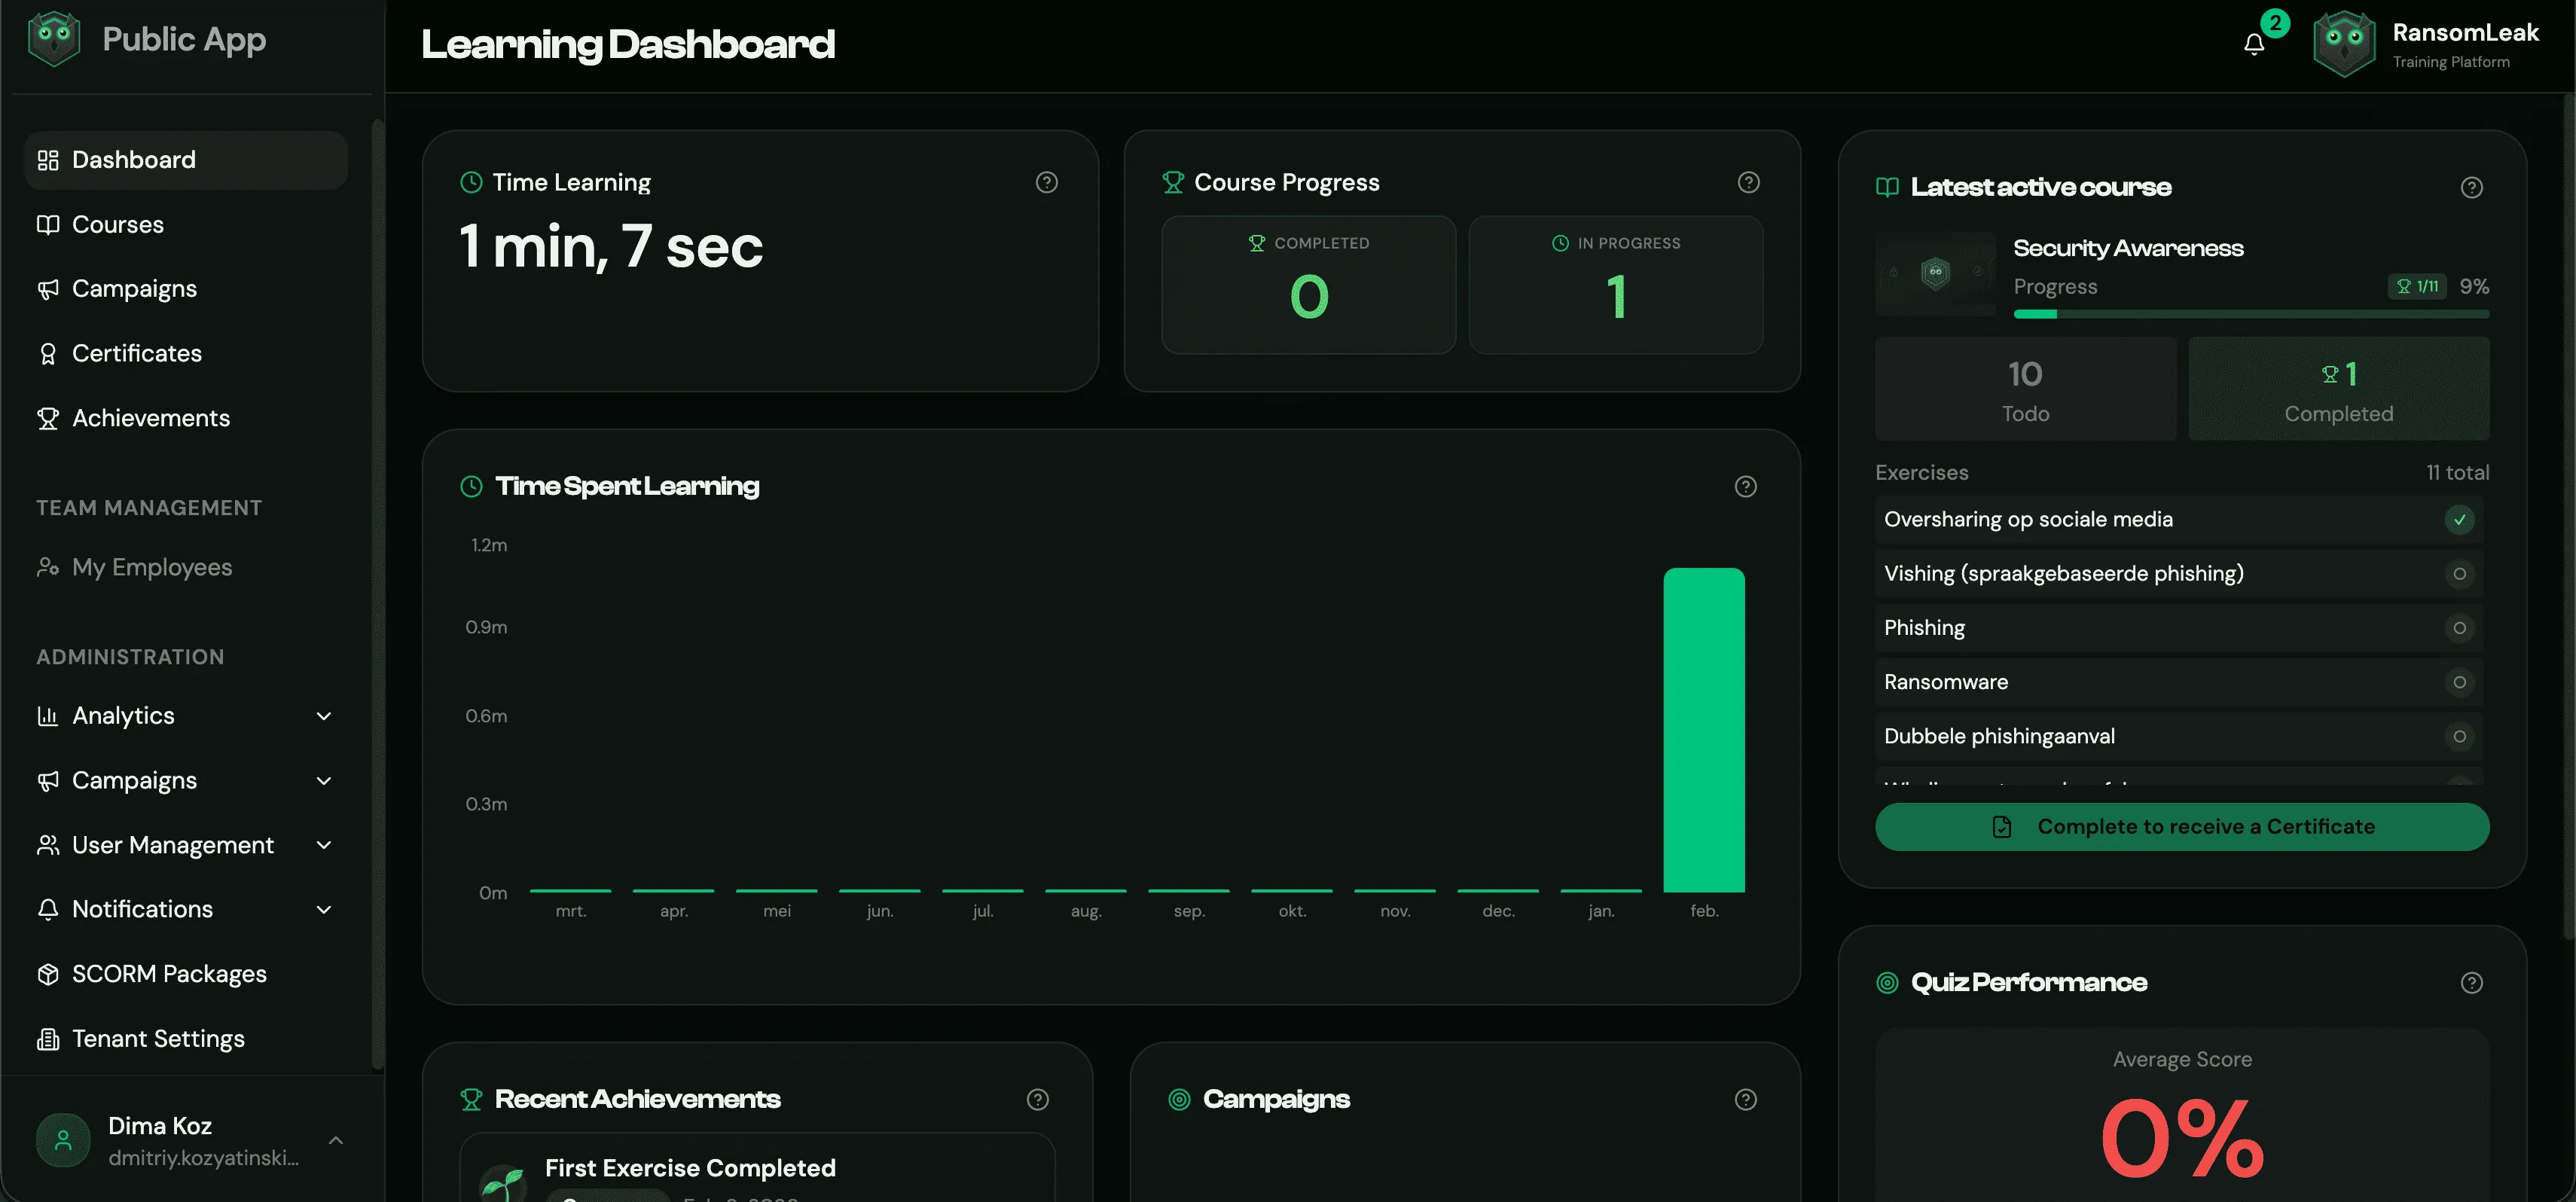Image resolution: width=2576 pixels, height=1202 pixels.
Task: Open the Dima Koz account menu chevron
Action: (336, 1140)
